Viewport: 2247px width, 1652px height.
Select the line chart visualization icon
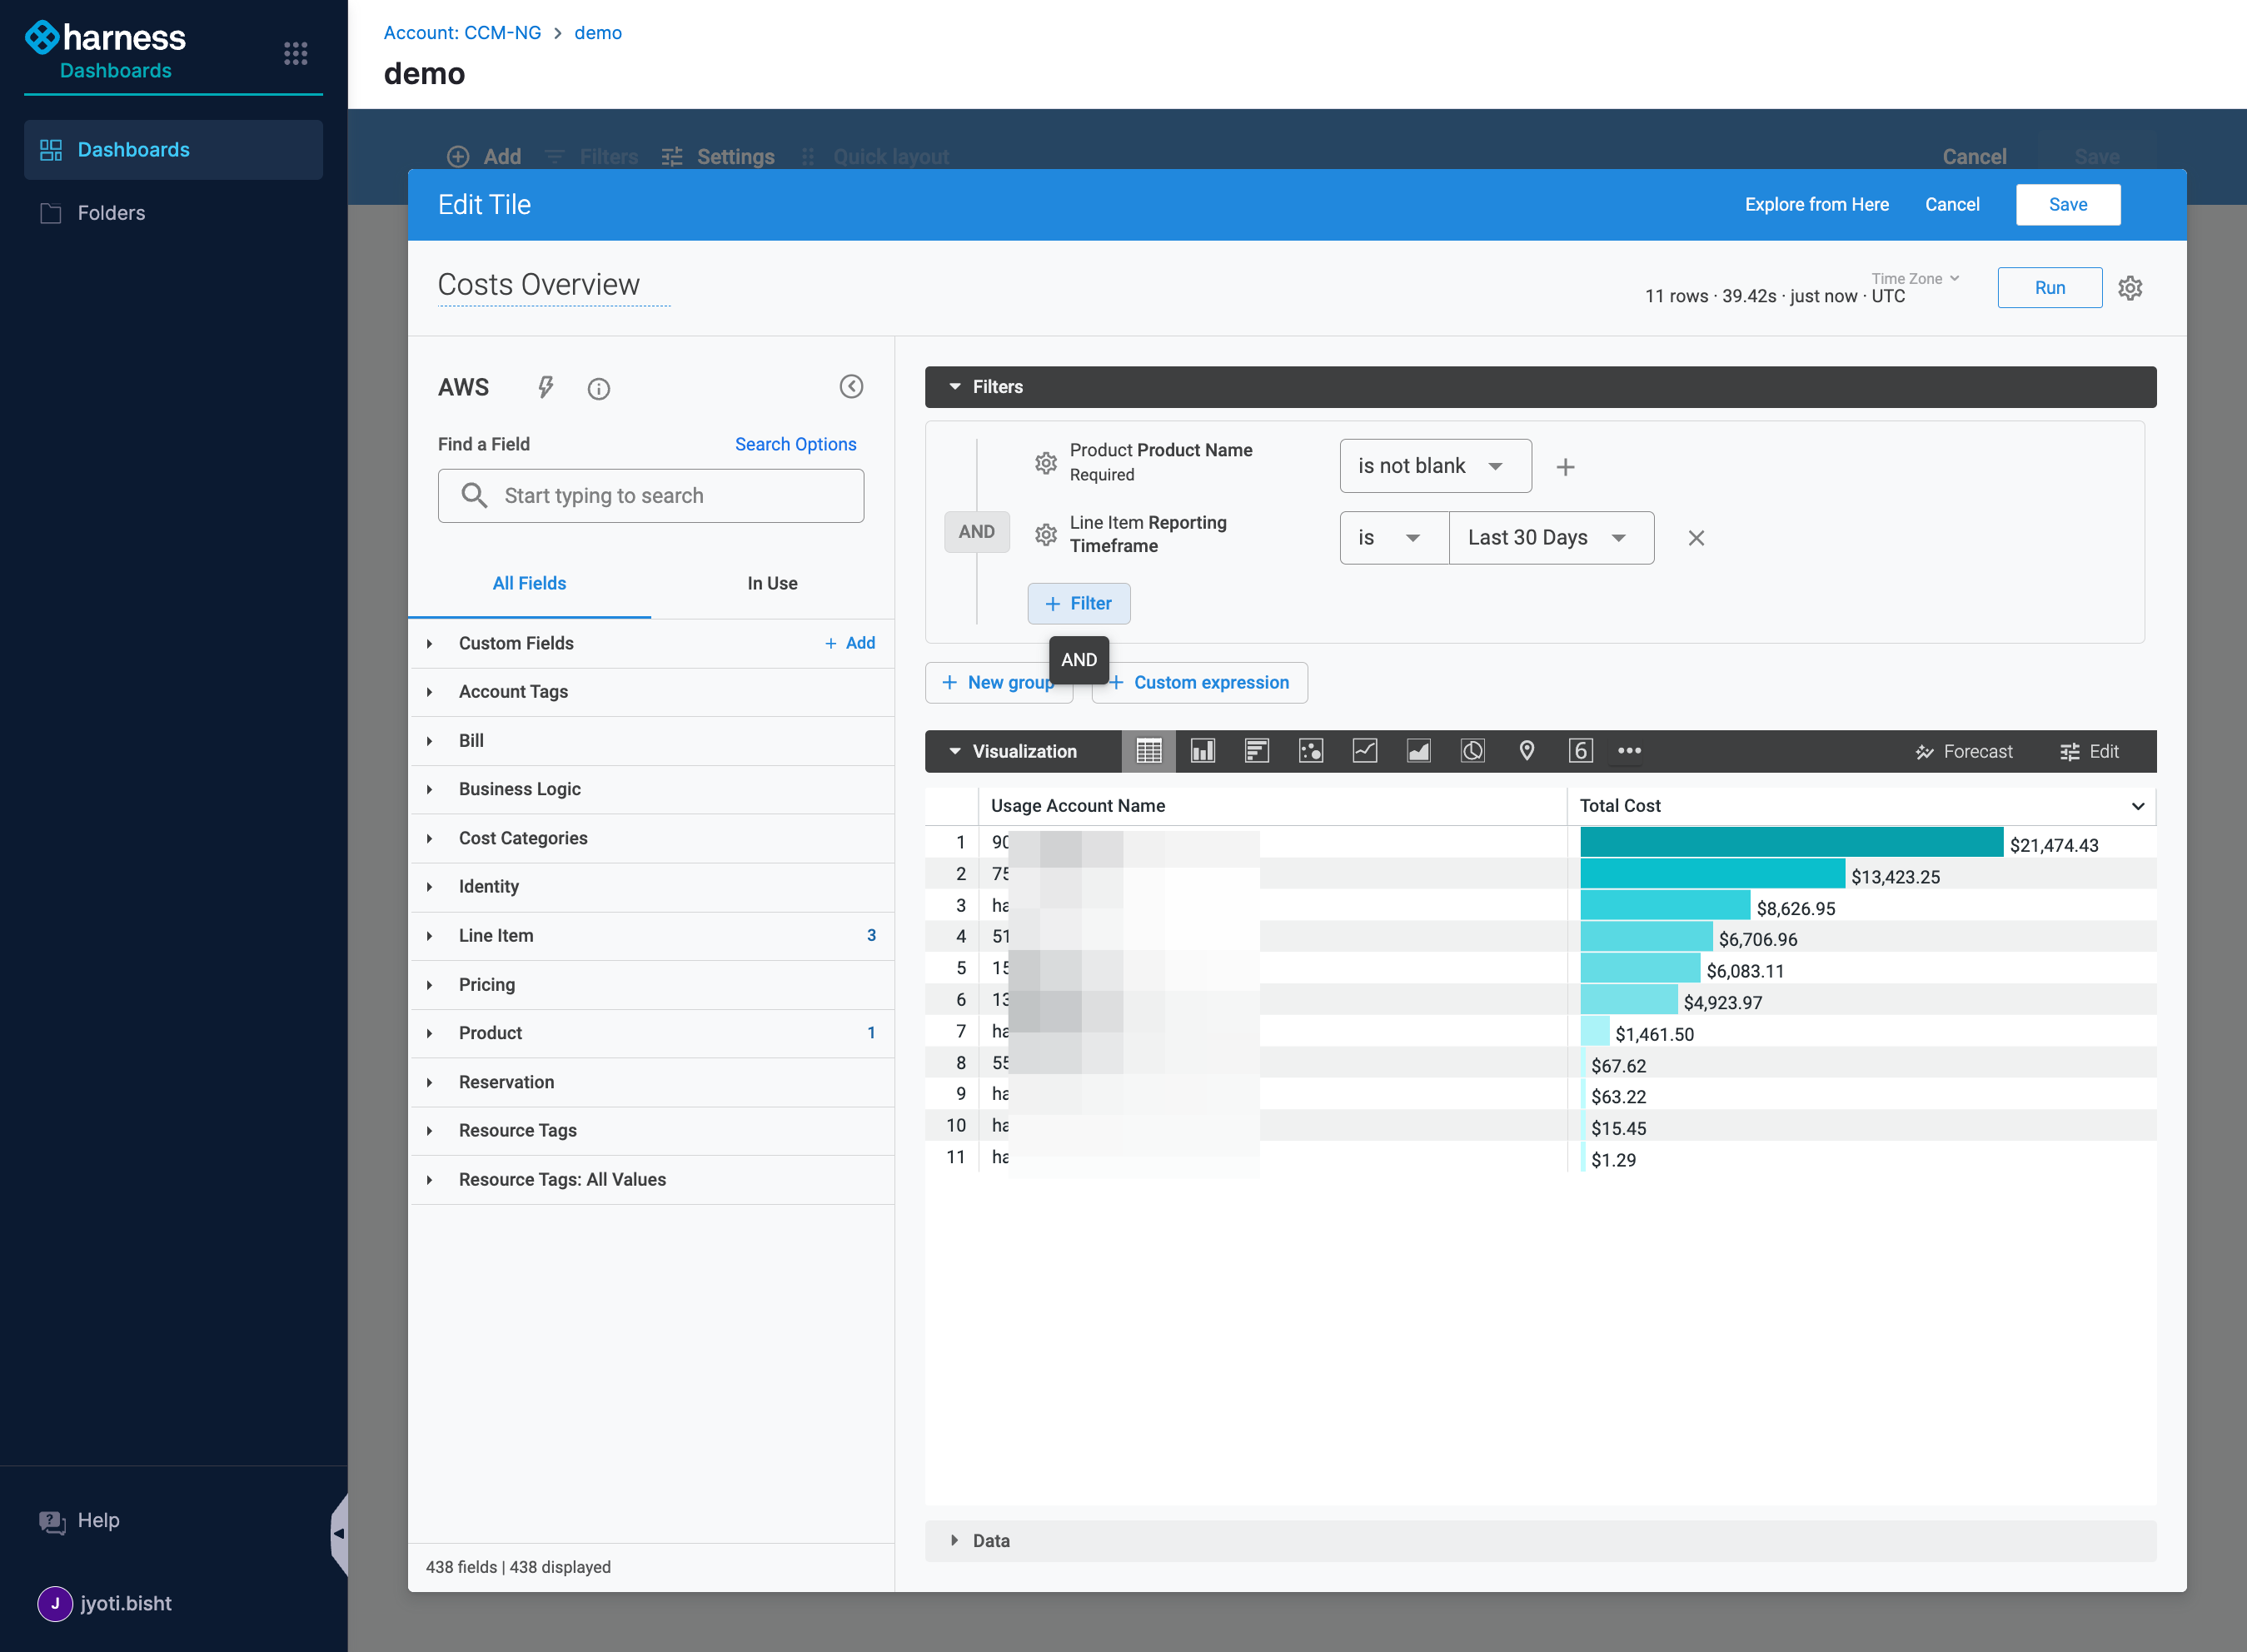coord(1365,751)
